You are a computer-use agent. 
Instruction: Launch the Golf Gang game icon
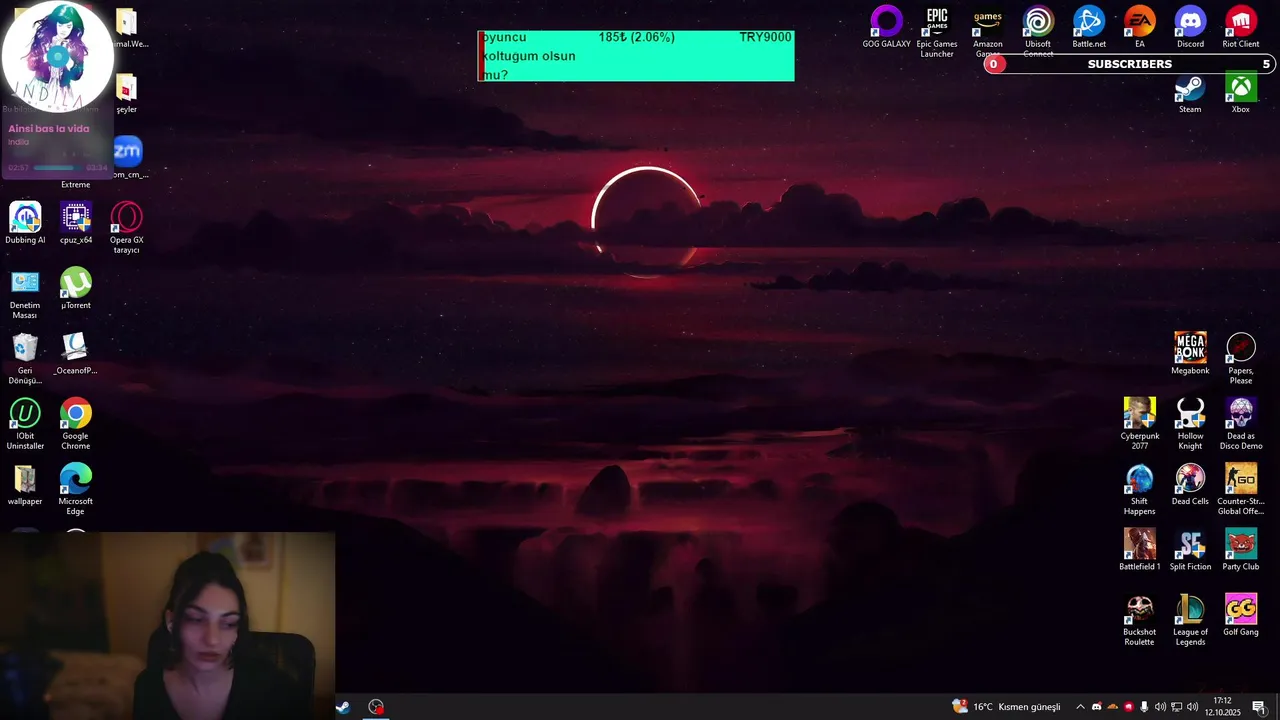[1241, 615]
